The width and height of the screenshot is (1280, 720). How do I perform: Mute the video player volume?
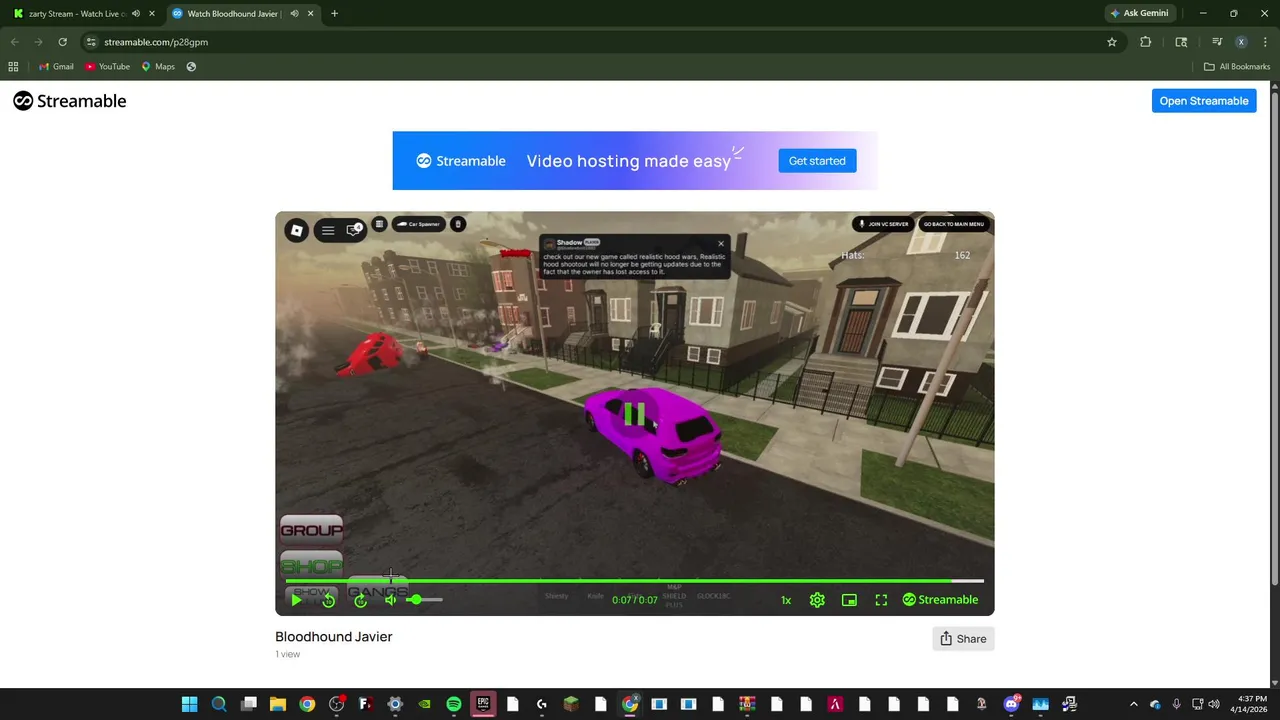[x=391, y=600]
